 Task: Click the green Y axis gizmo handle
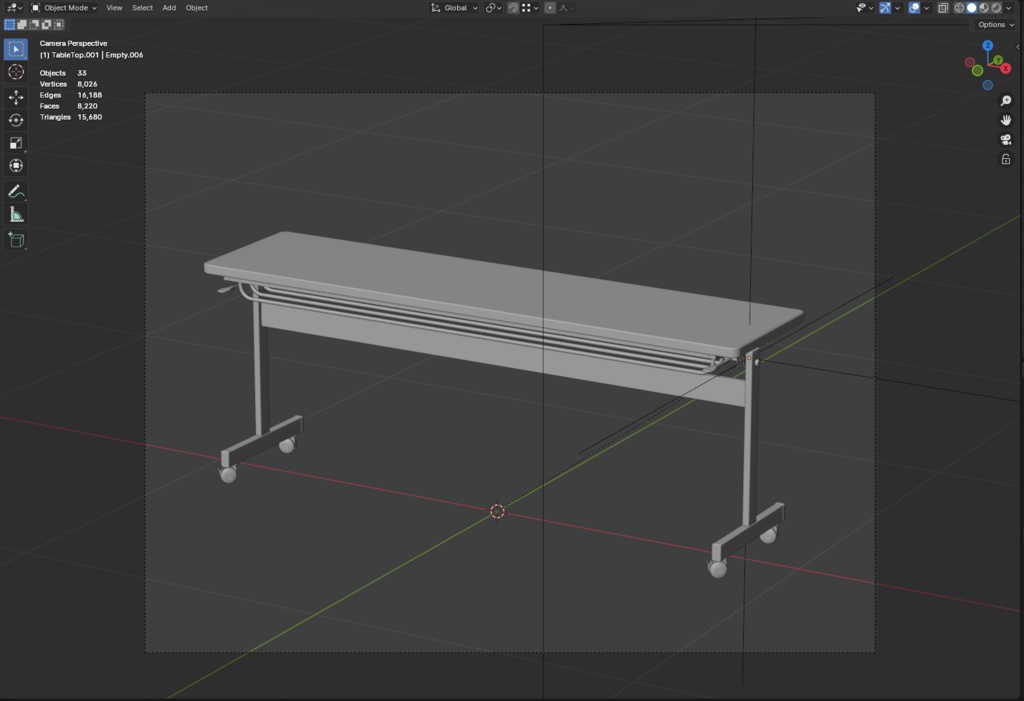[998, 60]
